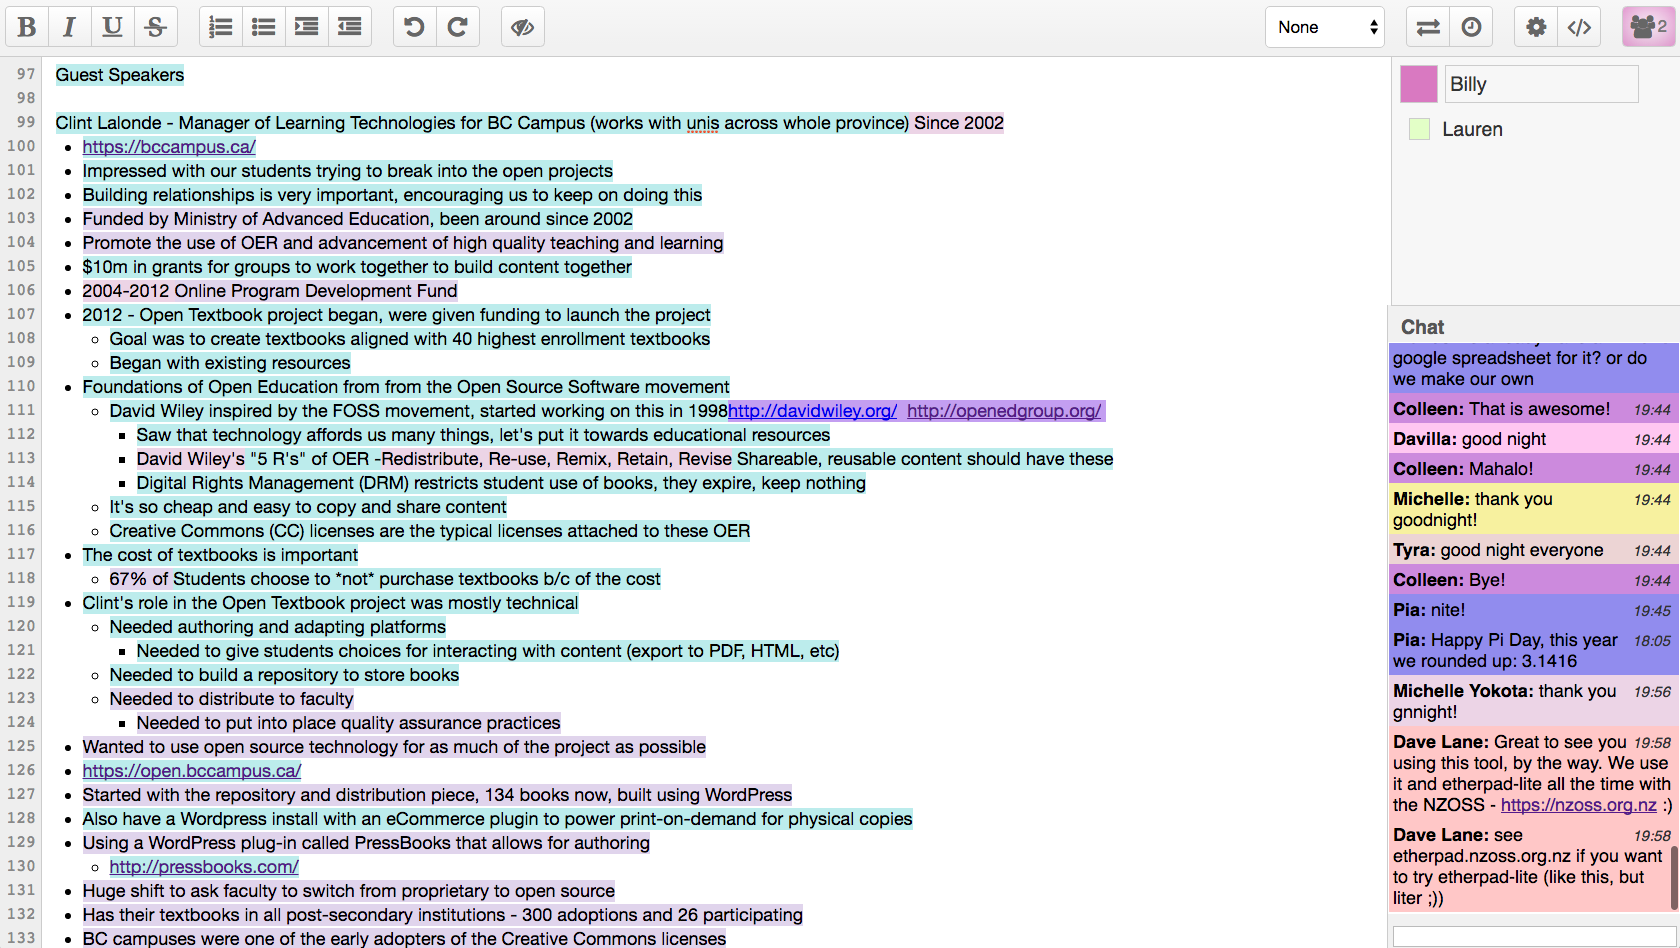
Task: Open the import/export panel
Action: (1428, 27)
